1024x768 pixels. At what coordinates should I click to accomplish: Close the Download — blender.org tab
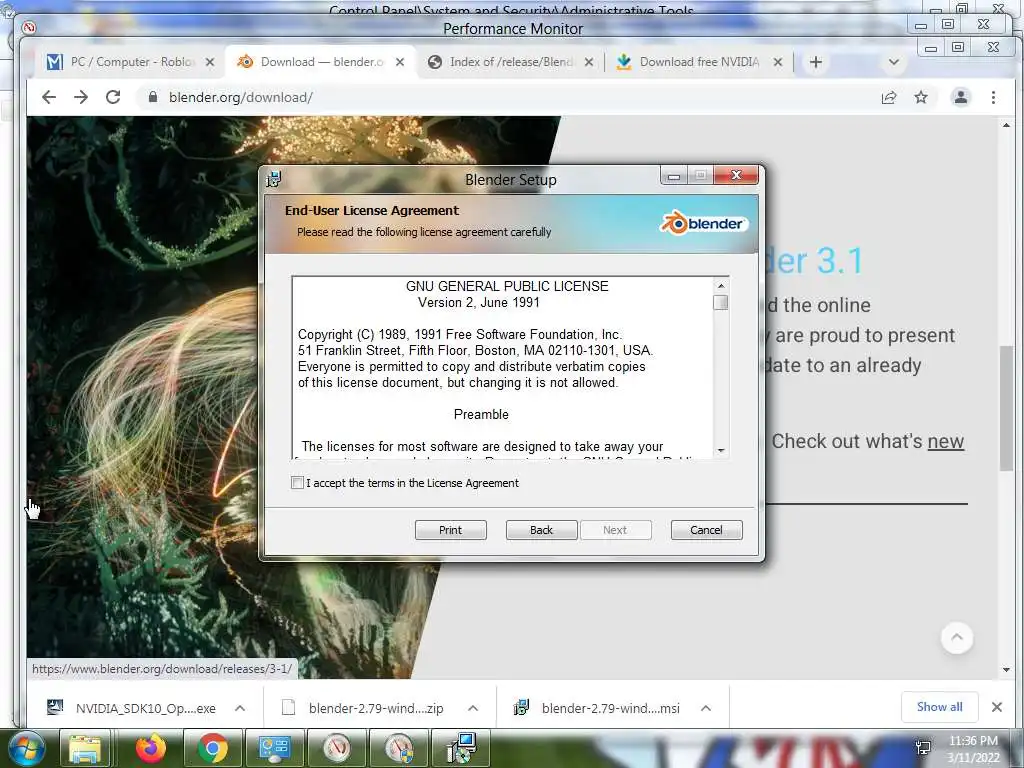pyautogui.click(x=400, y=62)
